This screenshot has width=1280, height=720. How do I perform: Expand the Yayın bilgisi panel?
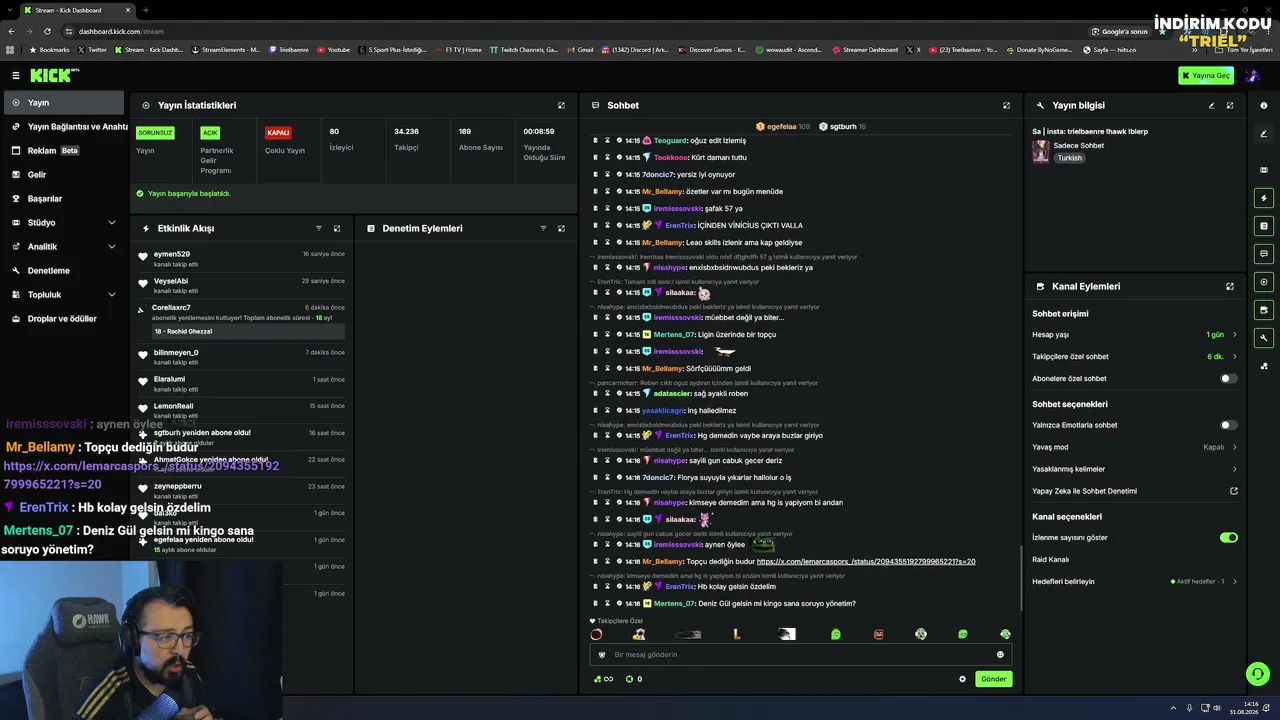point(1230,105)
